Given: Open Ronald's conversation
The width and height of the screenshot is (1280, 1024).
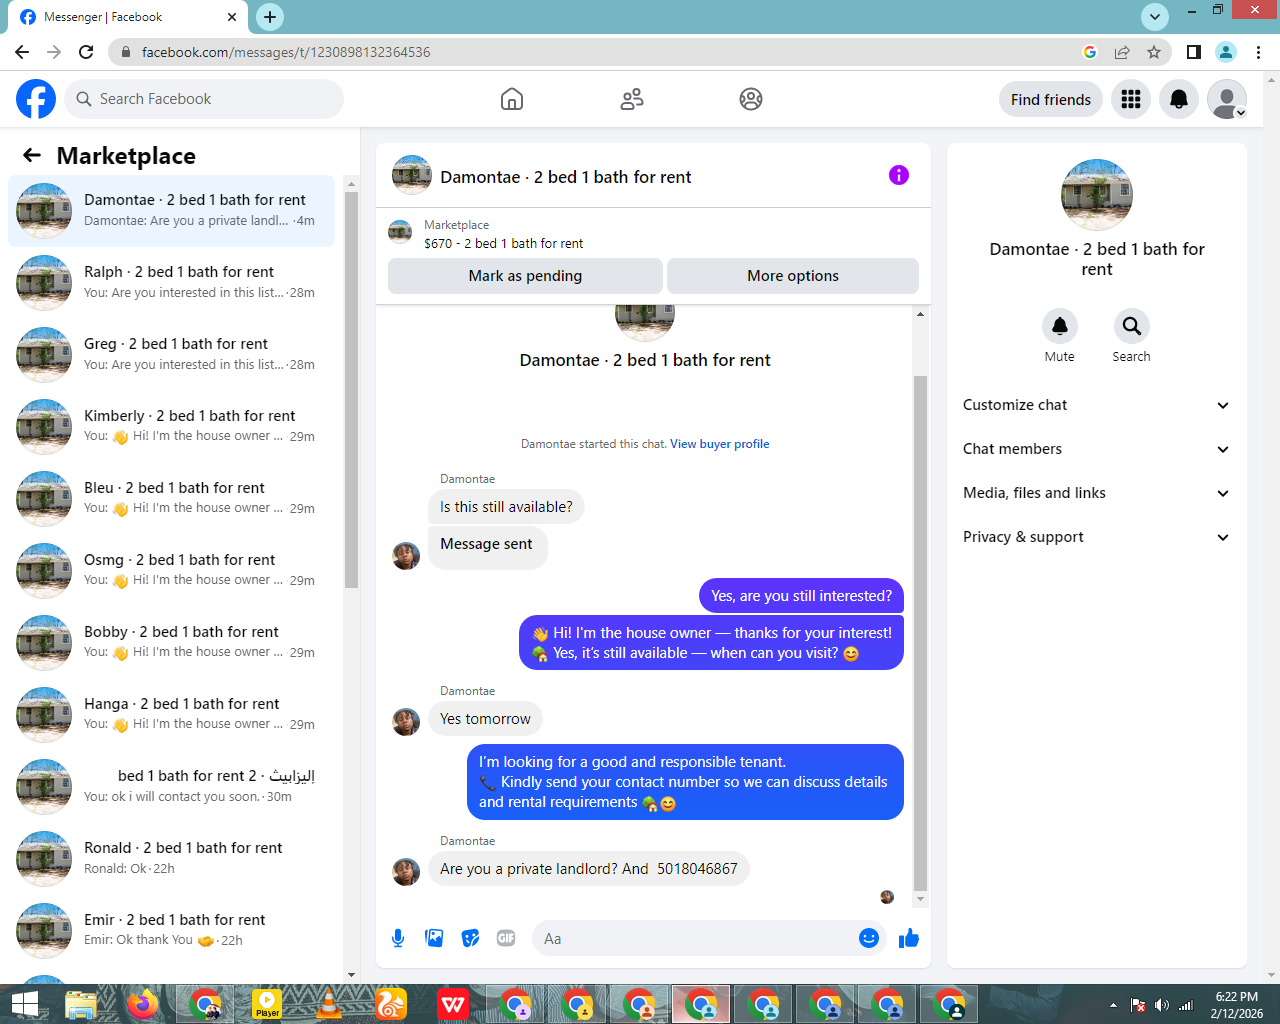Looking at the screenshot, I should coord(172,858).
